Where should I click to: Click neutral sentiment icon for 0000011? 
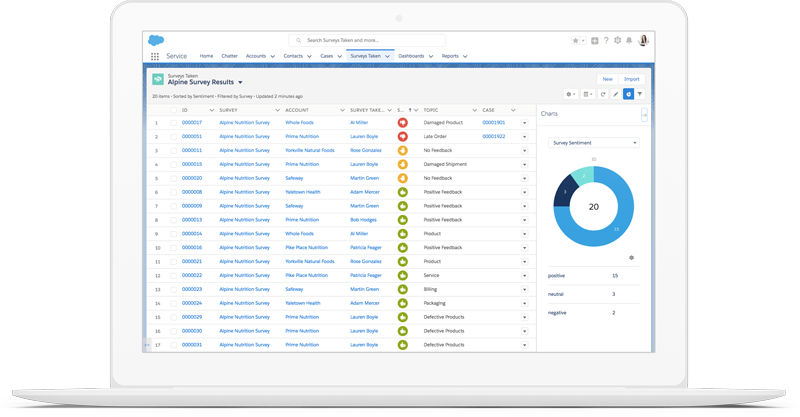(x=403, y=151)
